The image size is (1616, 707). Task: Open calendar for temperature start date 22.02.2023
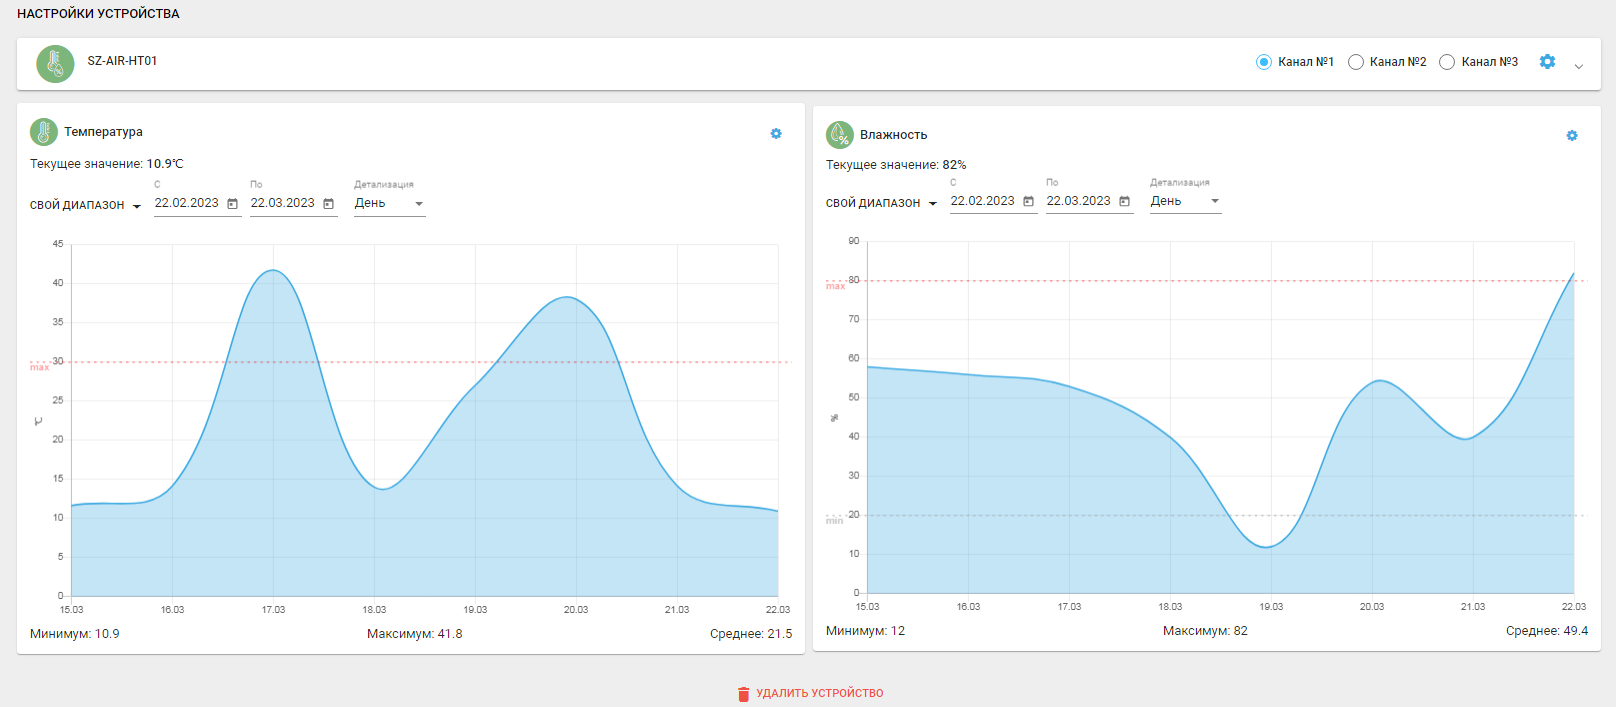232,204
